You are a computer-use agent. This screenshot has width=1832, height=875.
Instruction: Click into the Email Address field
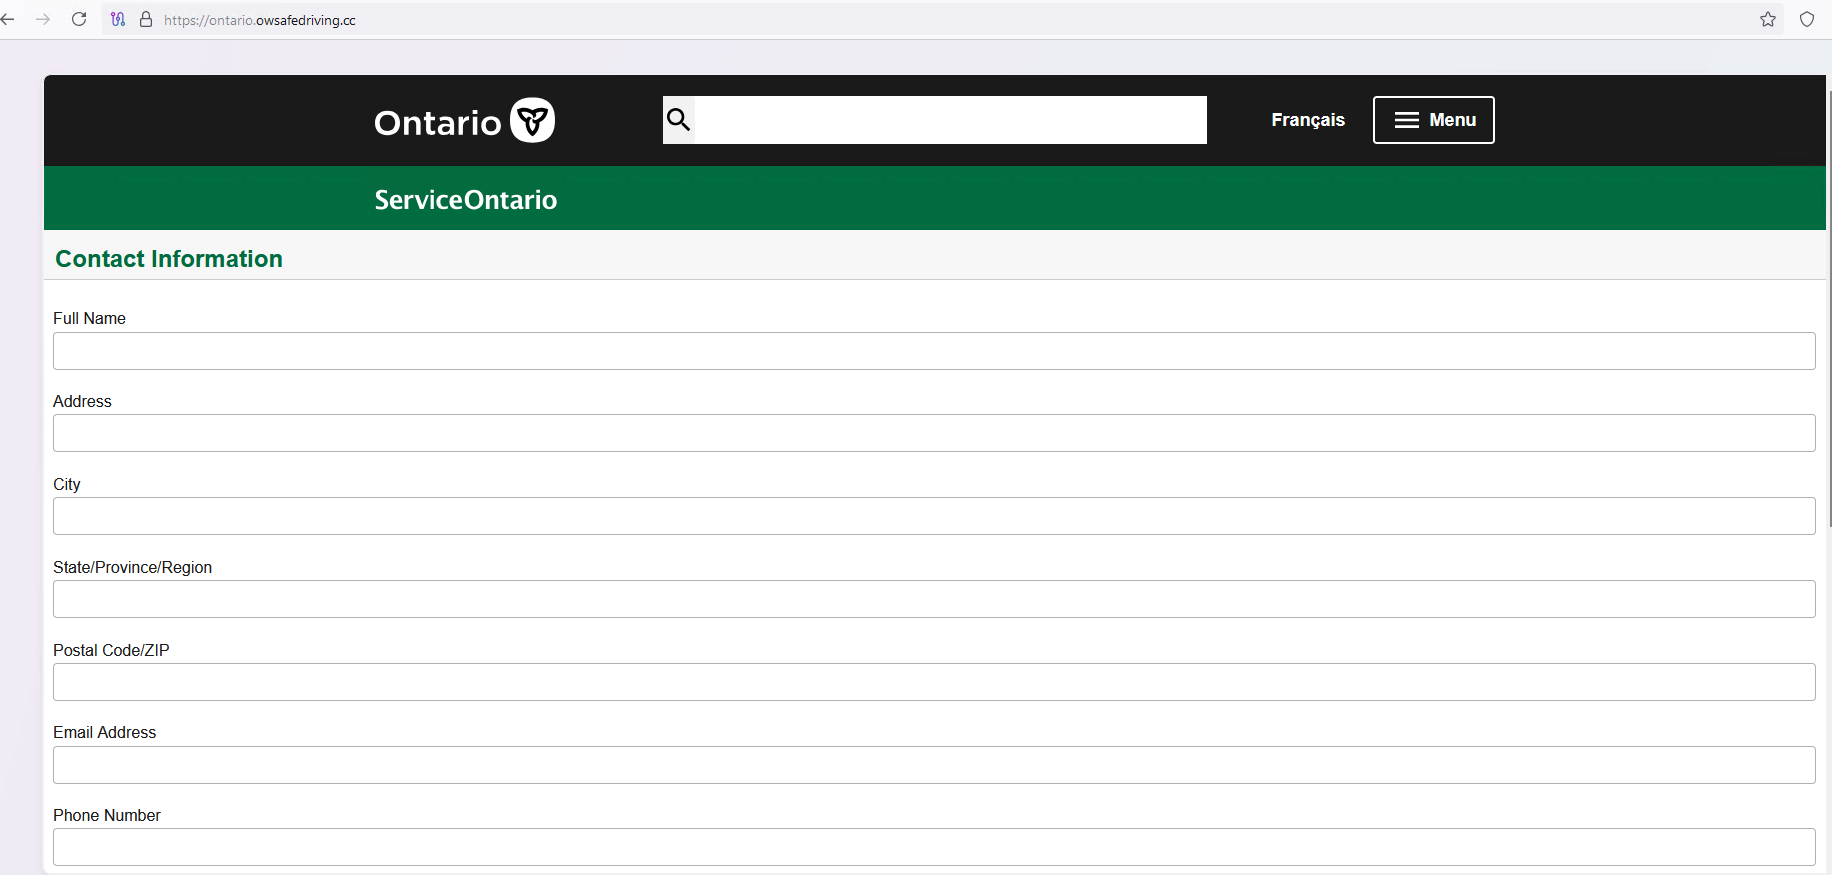point(934,765)
